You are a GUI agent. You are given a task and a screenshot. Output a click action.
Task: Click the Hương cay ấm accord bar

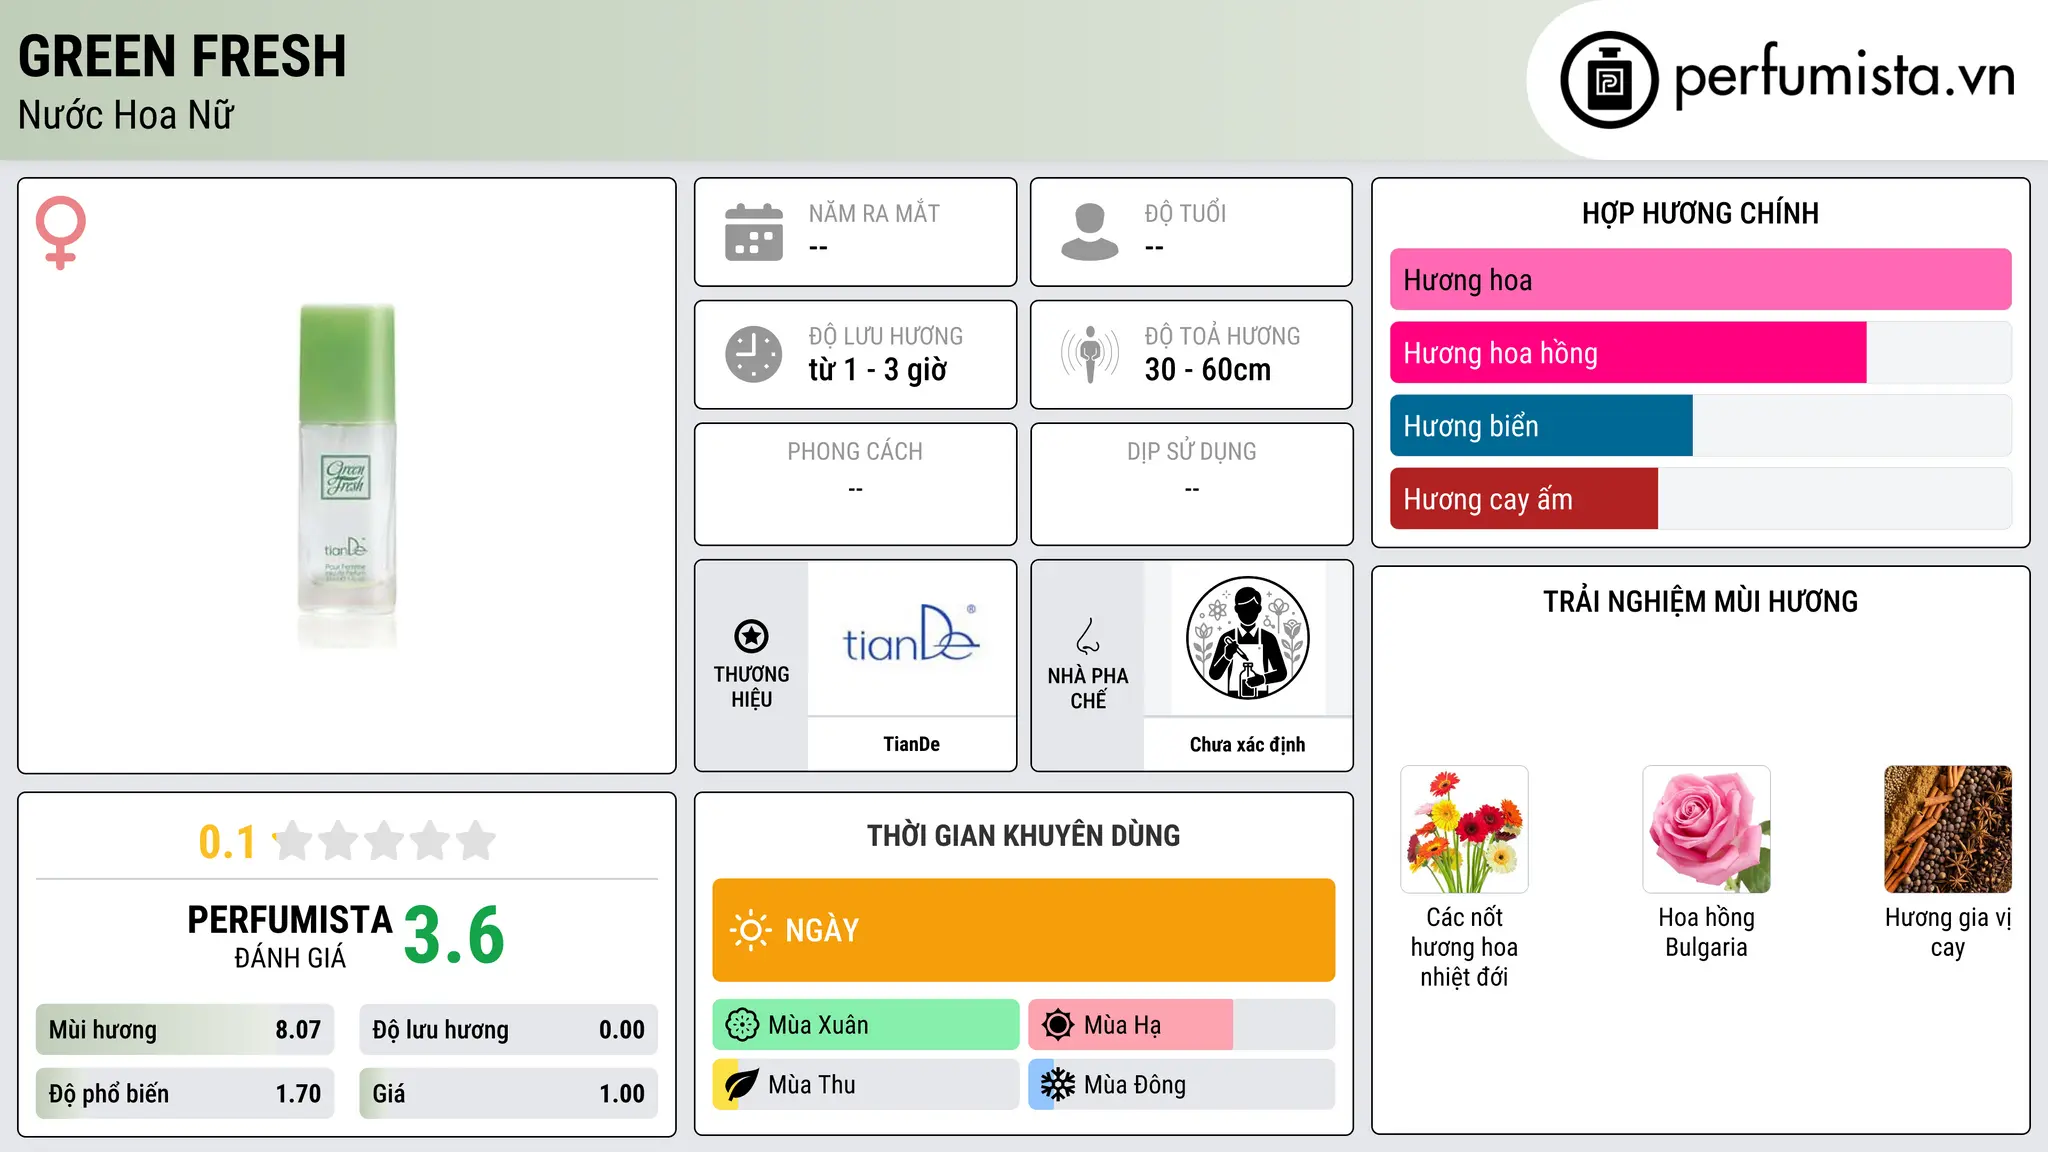[1700, 499]
